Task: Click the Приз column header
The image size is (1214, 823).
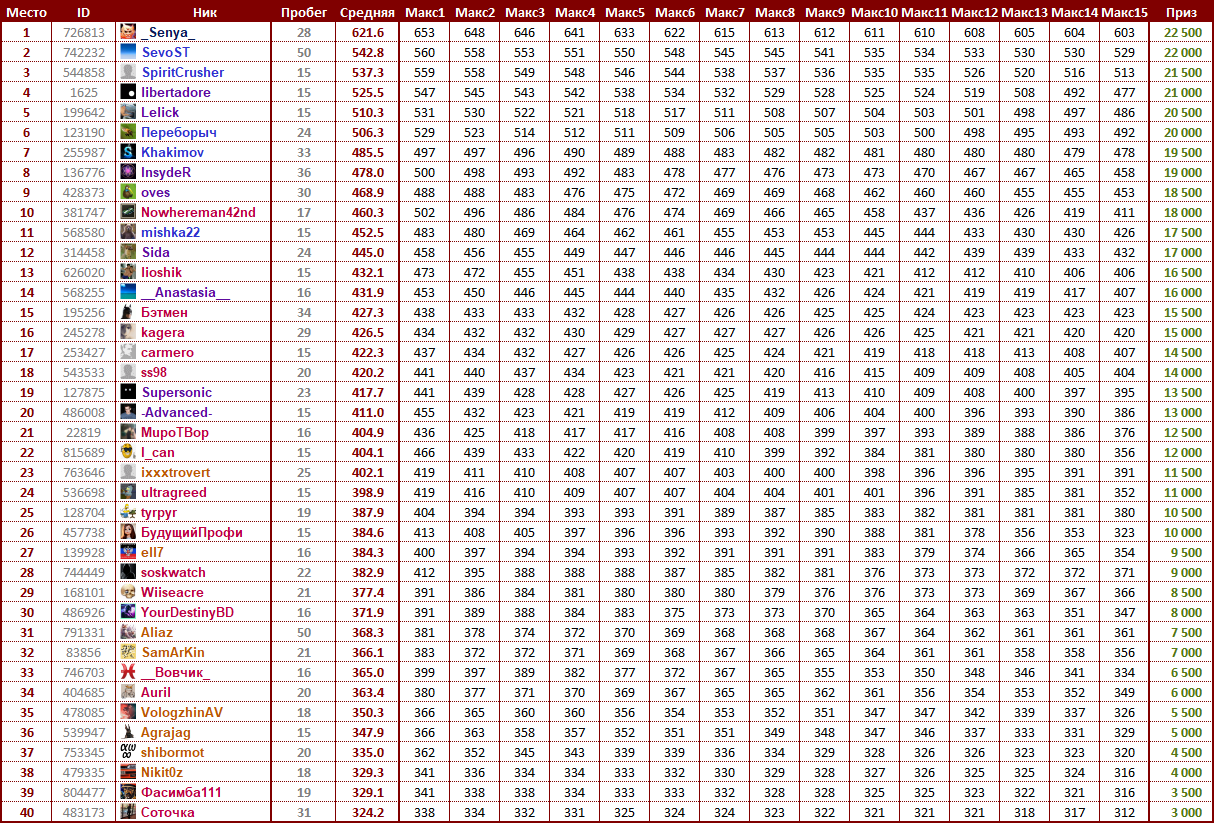Action: click(x=1182, y=12)
